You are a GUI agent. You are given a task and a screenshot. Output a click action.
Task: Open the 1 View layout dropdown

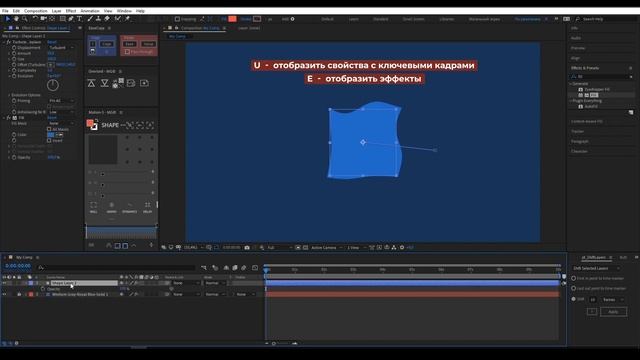[x=355, y=247]
